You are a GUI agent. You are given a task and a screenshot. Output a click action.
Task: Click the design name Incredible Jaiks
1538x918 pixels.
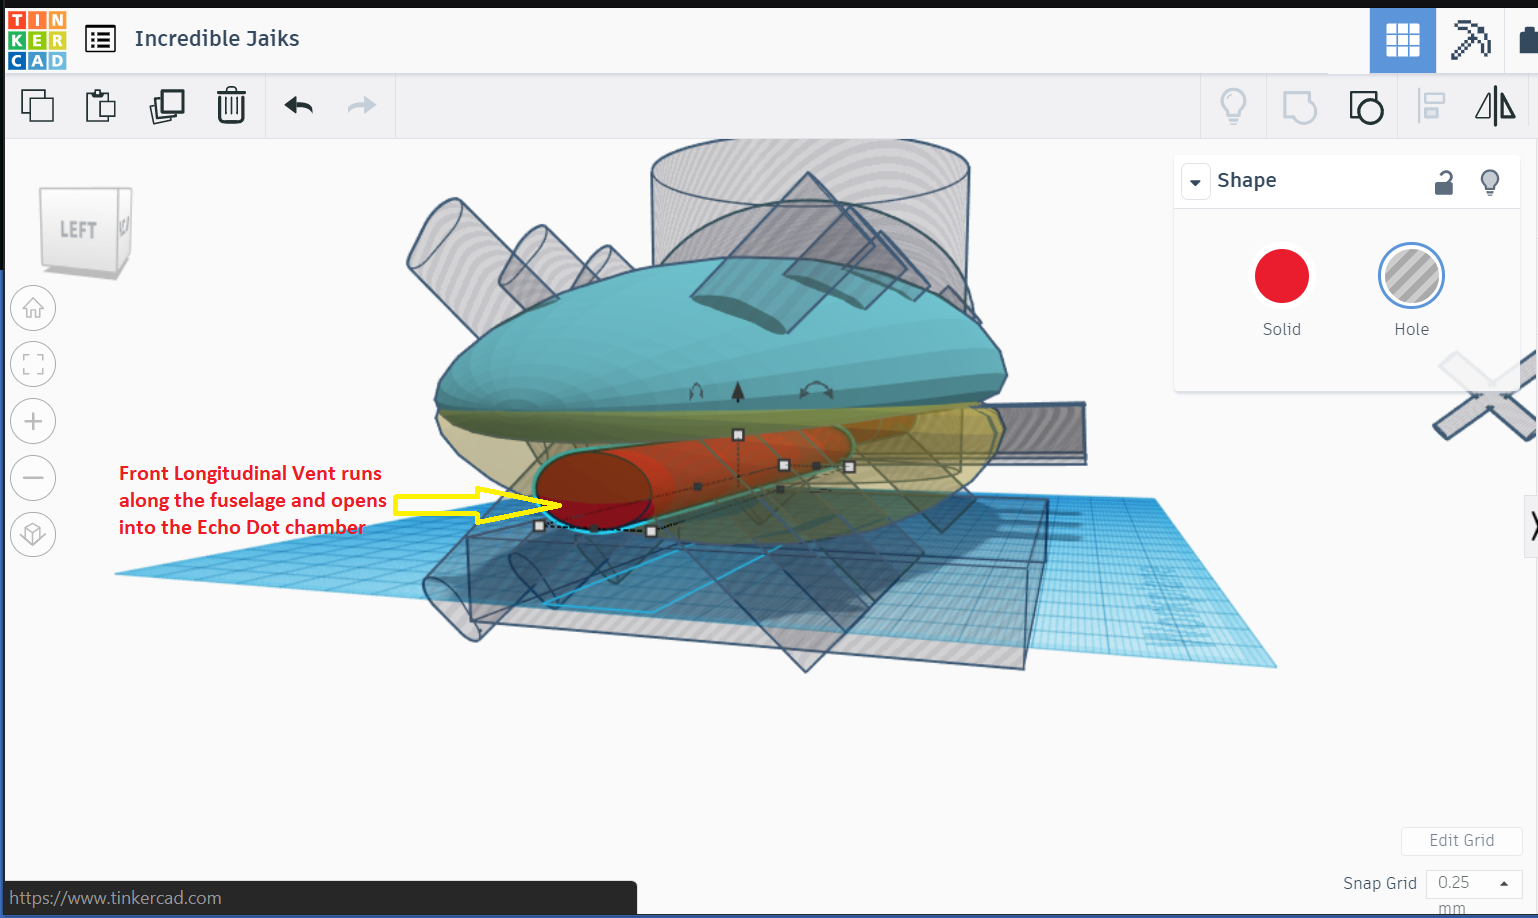point(217,39)
